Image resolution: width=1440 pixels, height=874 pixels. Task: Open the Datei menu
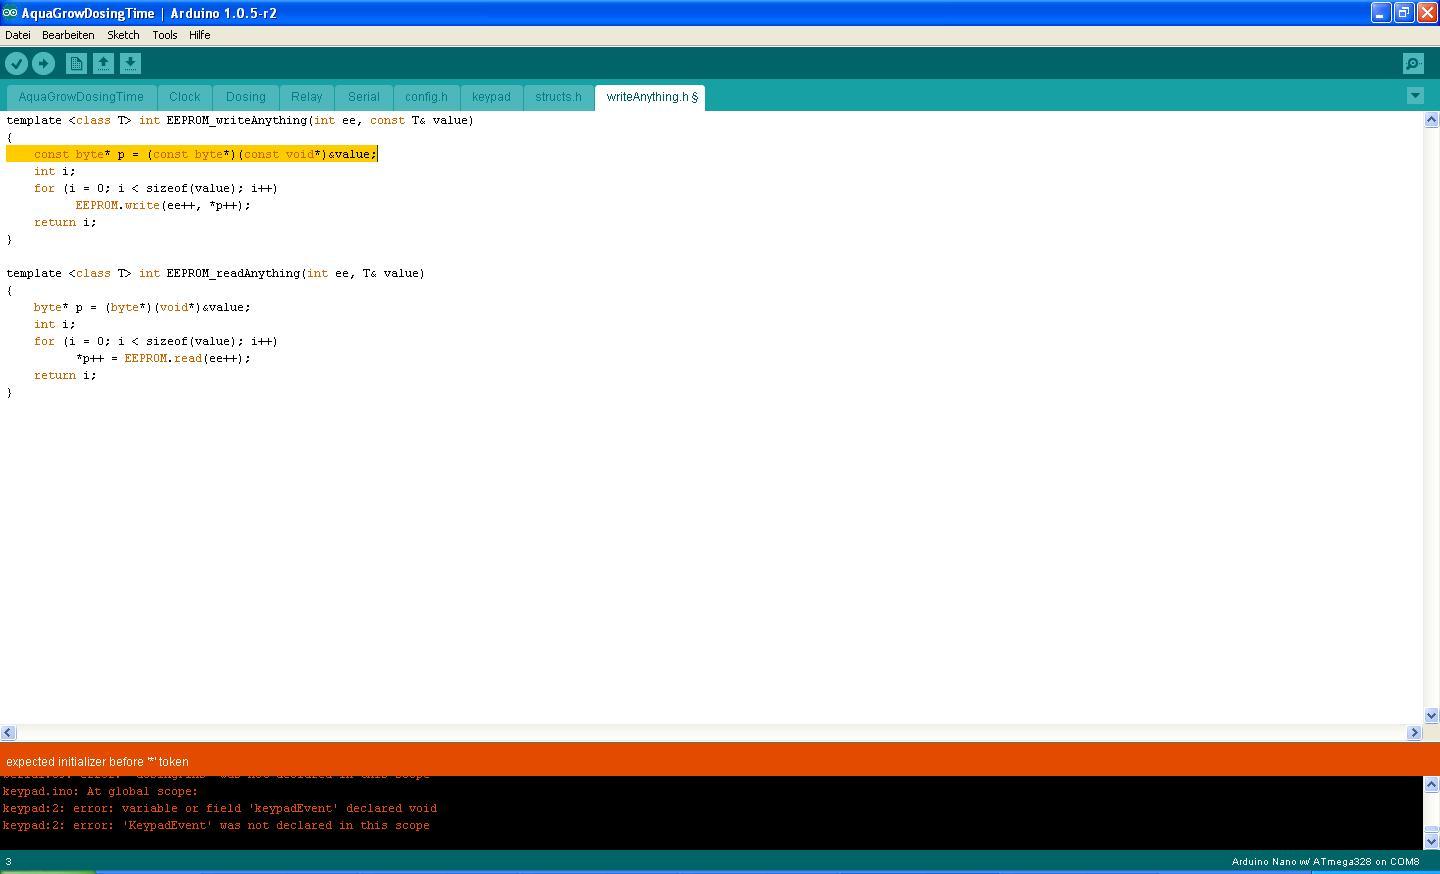click(x=18, y=35)
